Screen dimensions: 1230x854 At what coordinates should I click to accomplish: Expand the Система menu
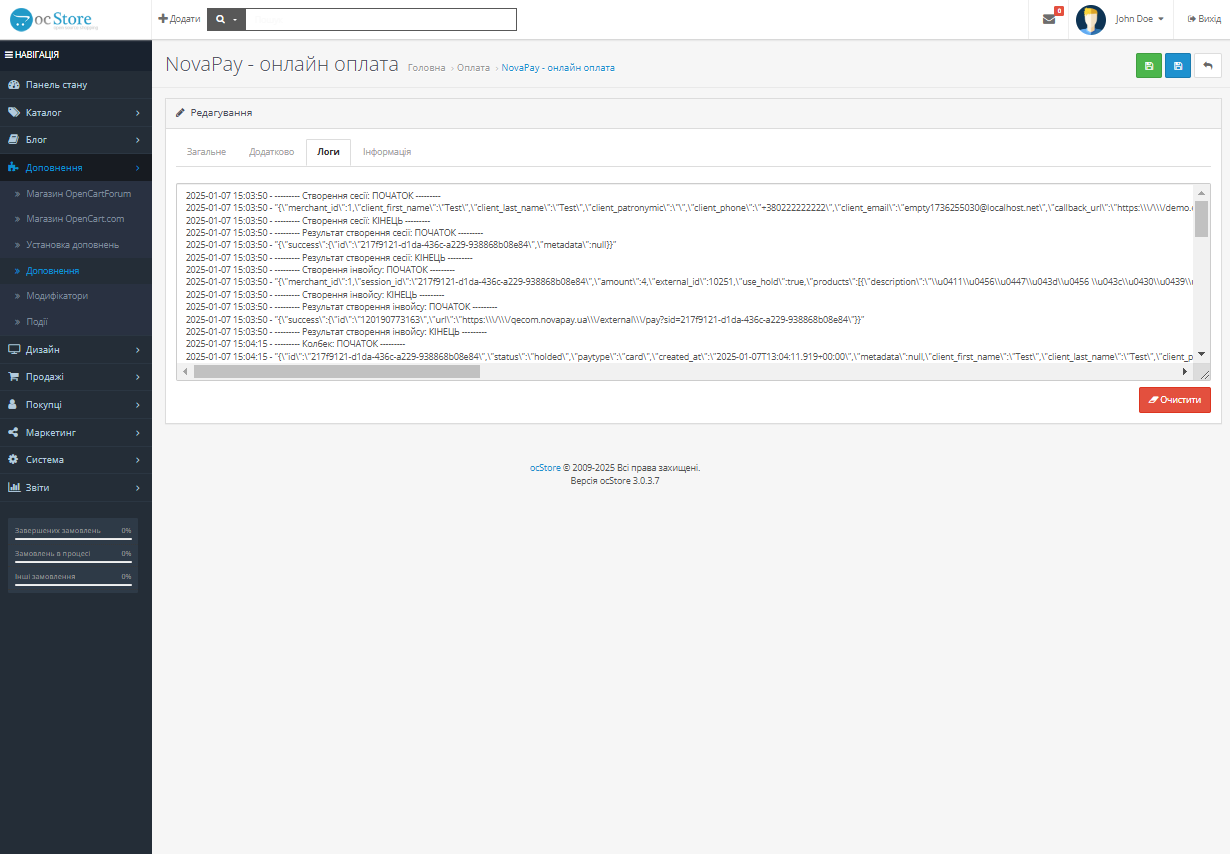coord(76,460)
